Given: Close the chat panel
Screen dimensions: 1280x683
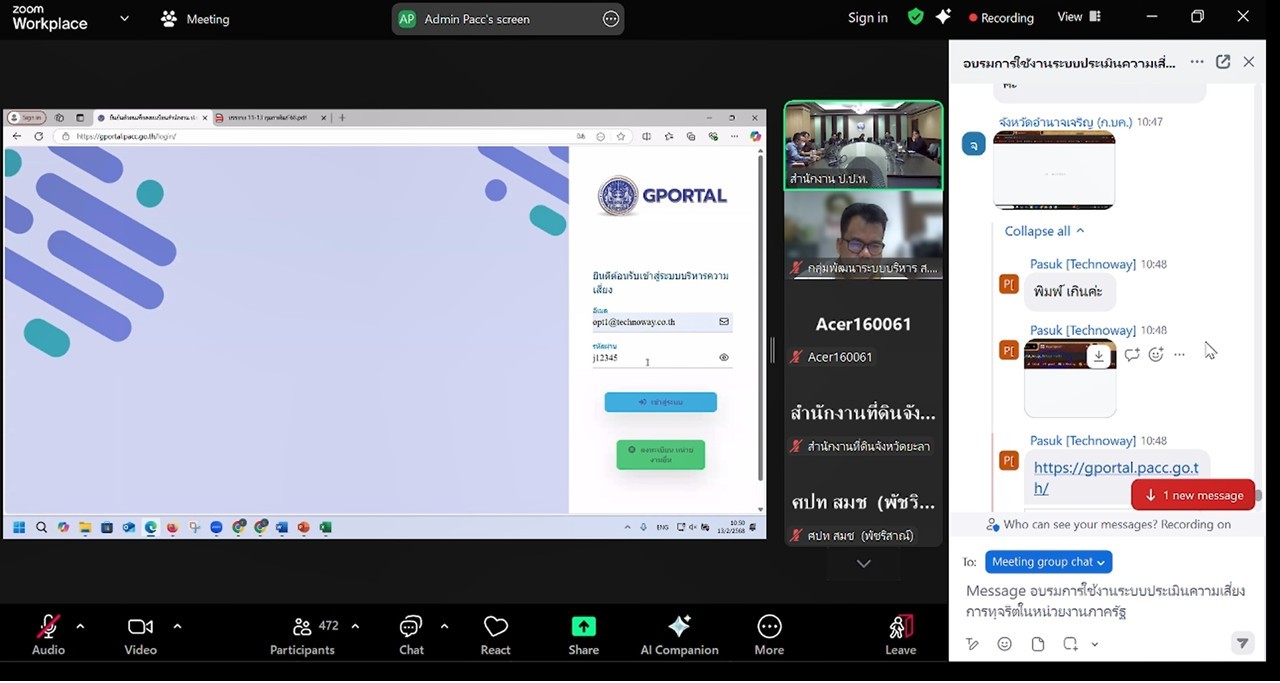Looking at the screenshot, I should coord(1249,62).
